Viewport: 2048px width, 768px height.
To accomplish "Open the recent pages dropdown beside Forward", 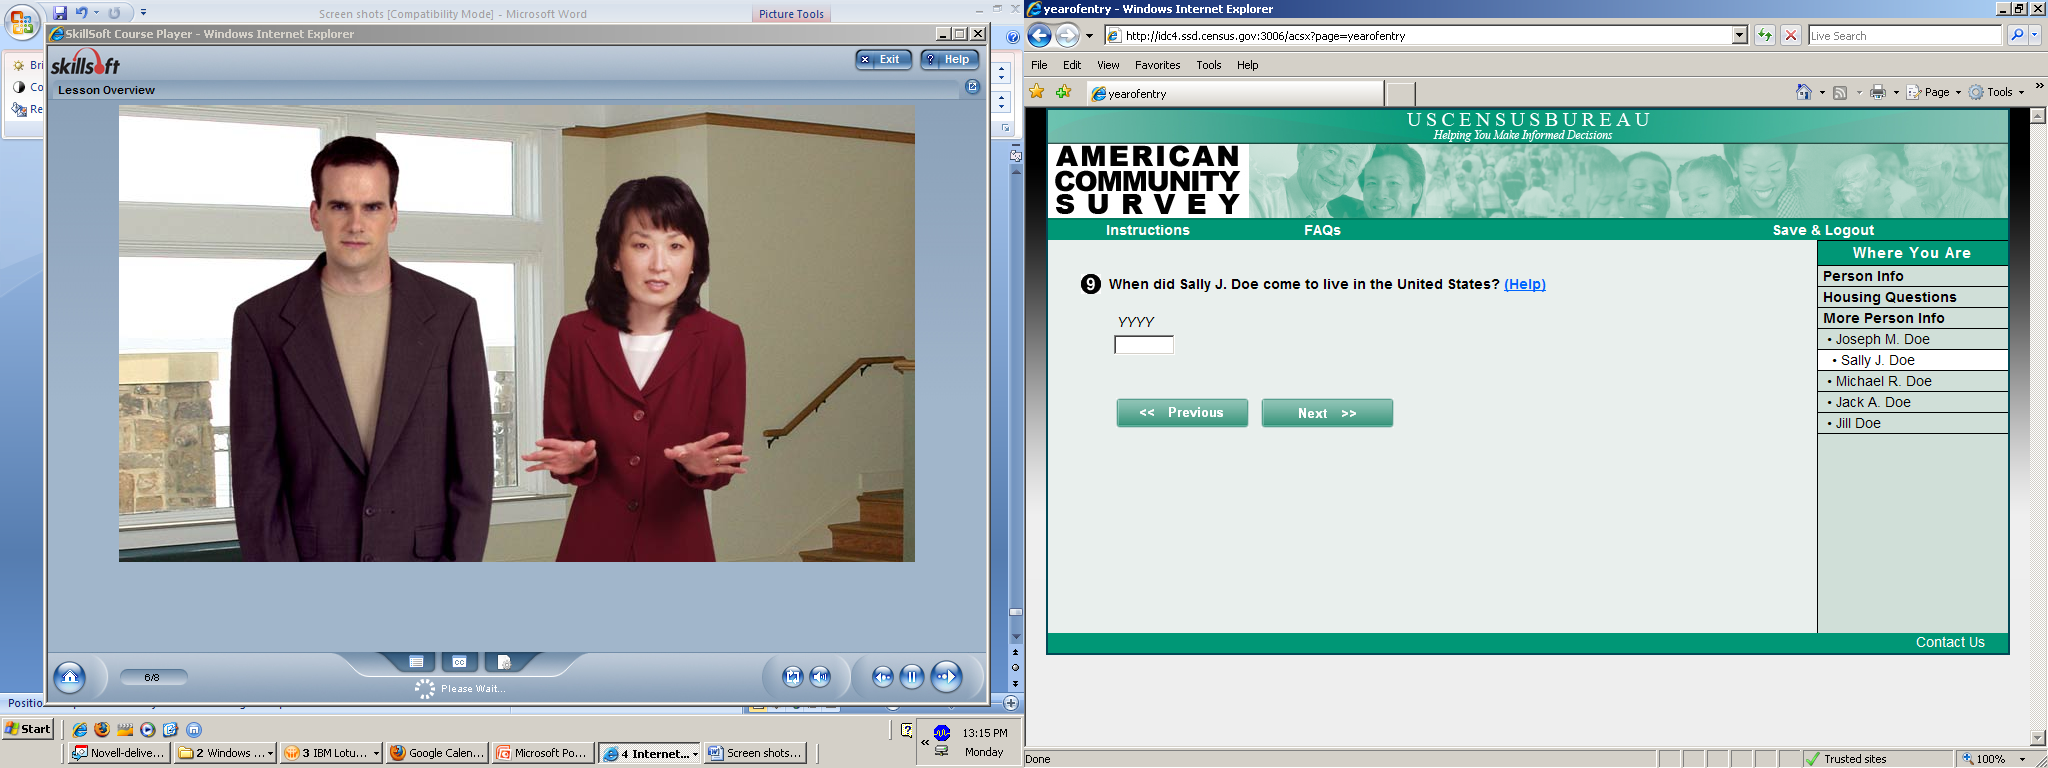I will (x=1090, y=36).
